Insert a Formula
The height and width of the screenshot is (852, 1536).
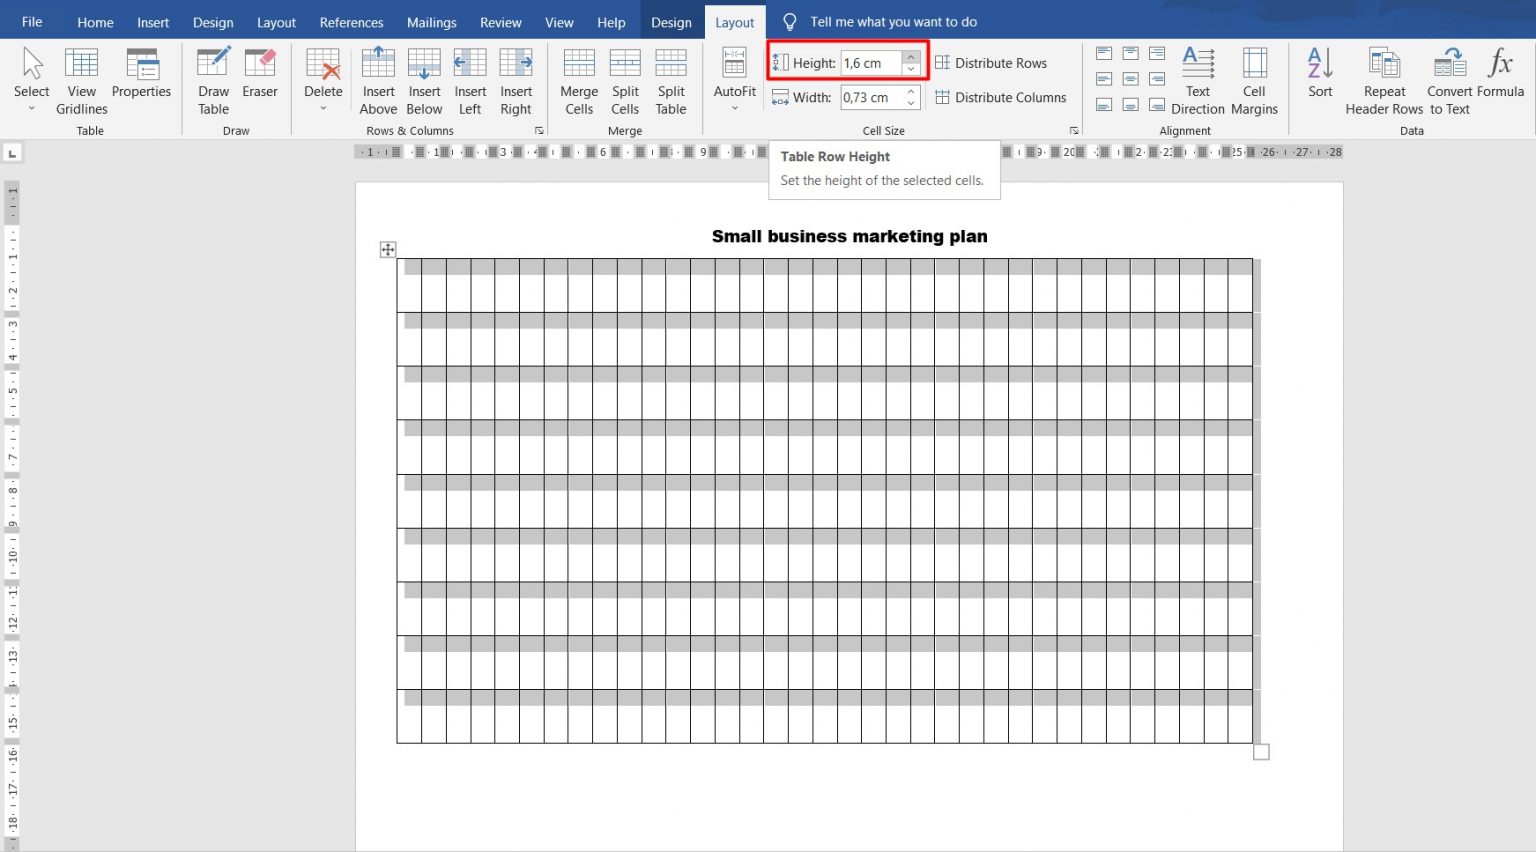[1500, 75]
